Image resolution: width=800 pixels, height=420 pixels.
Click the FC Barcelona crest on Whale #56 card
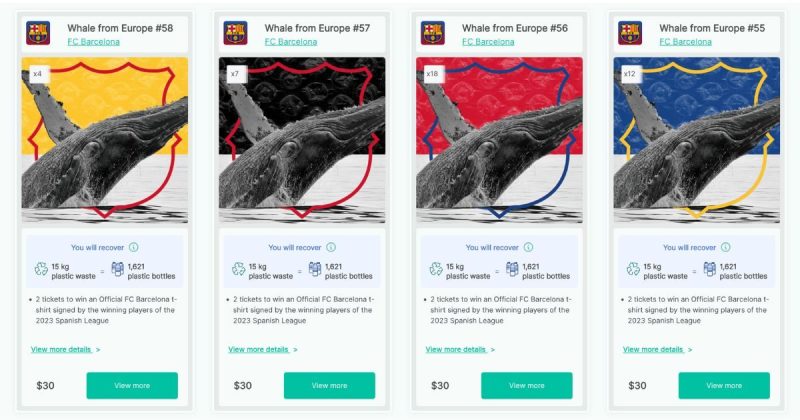[433, 33]
